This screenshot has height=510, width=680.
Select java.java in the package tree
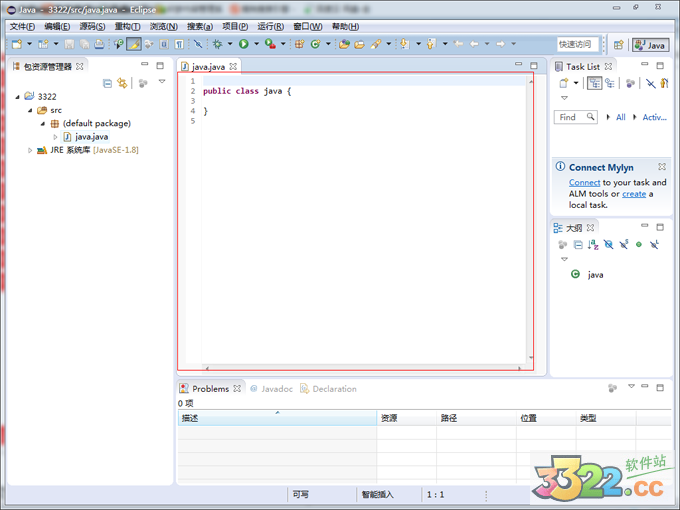(x=92, y=137)
